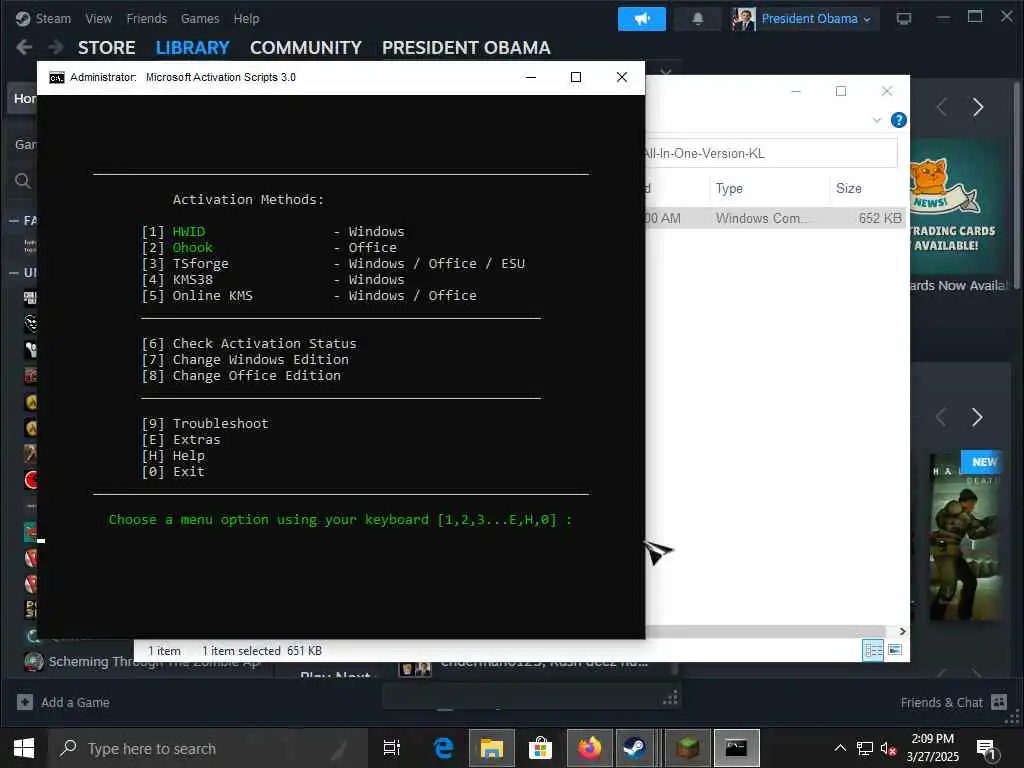Click the blue announcements megaphone button

point(642,19)
